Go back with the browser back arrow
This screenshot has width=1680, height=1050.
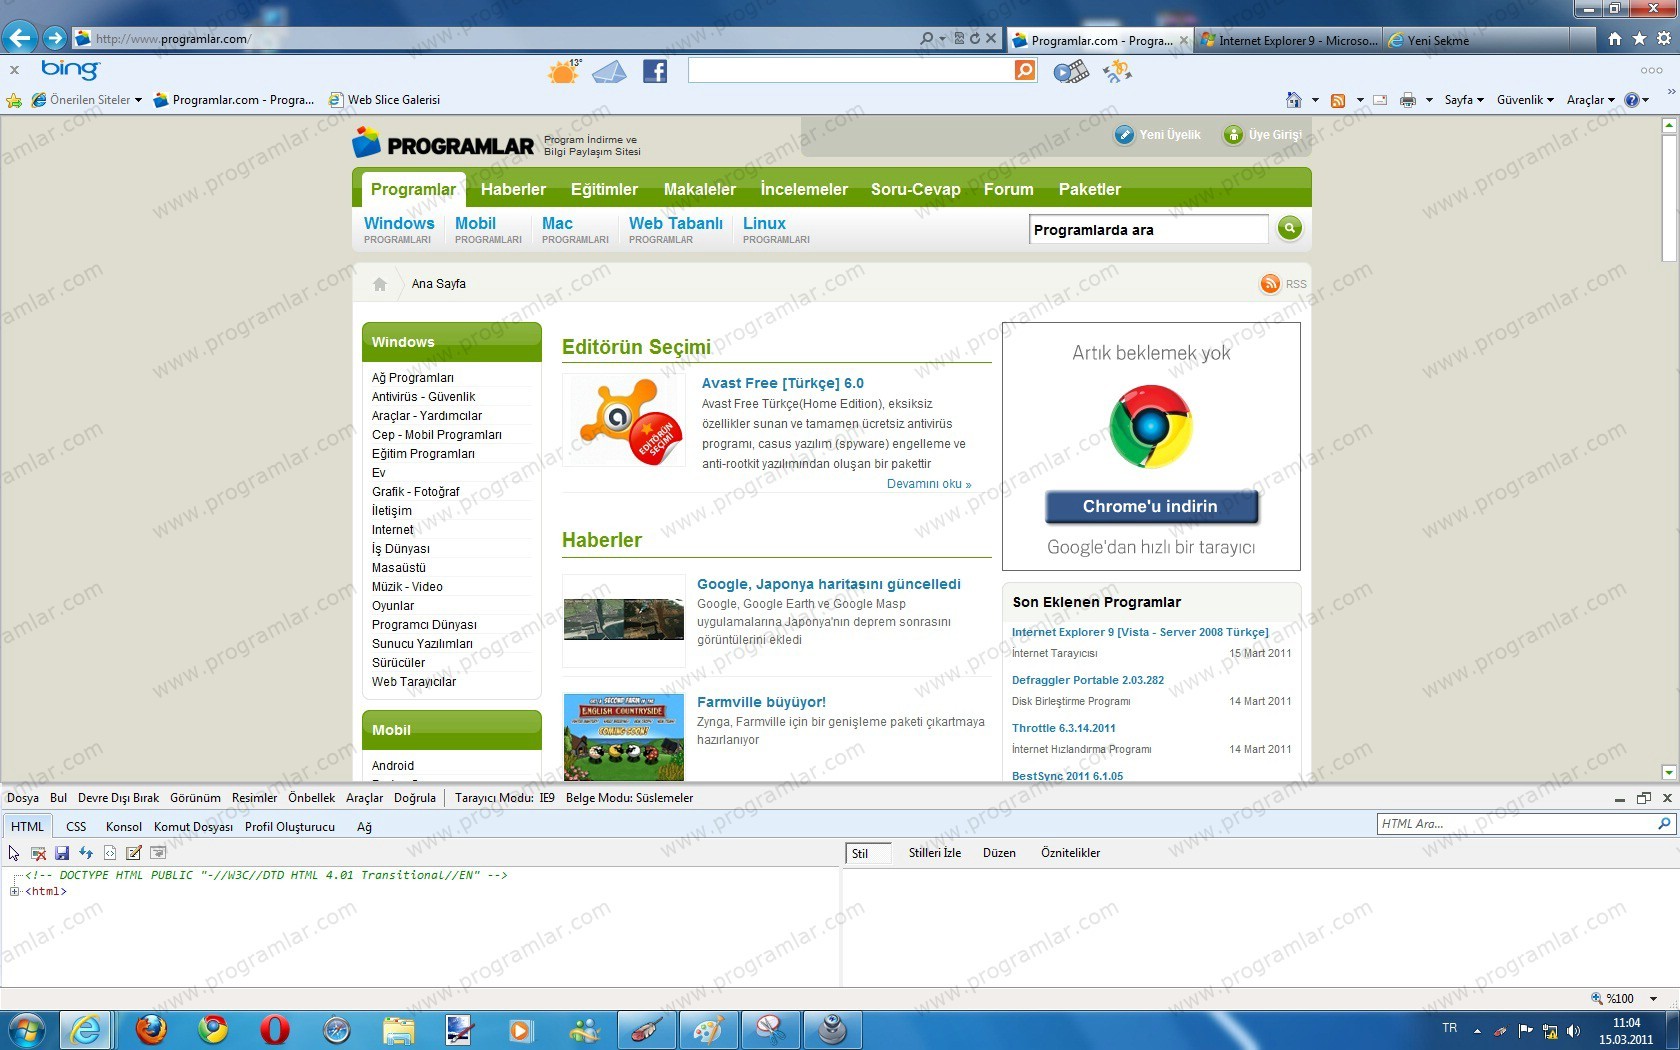[x=19, y=38]
